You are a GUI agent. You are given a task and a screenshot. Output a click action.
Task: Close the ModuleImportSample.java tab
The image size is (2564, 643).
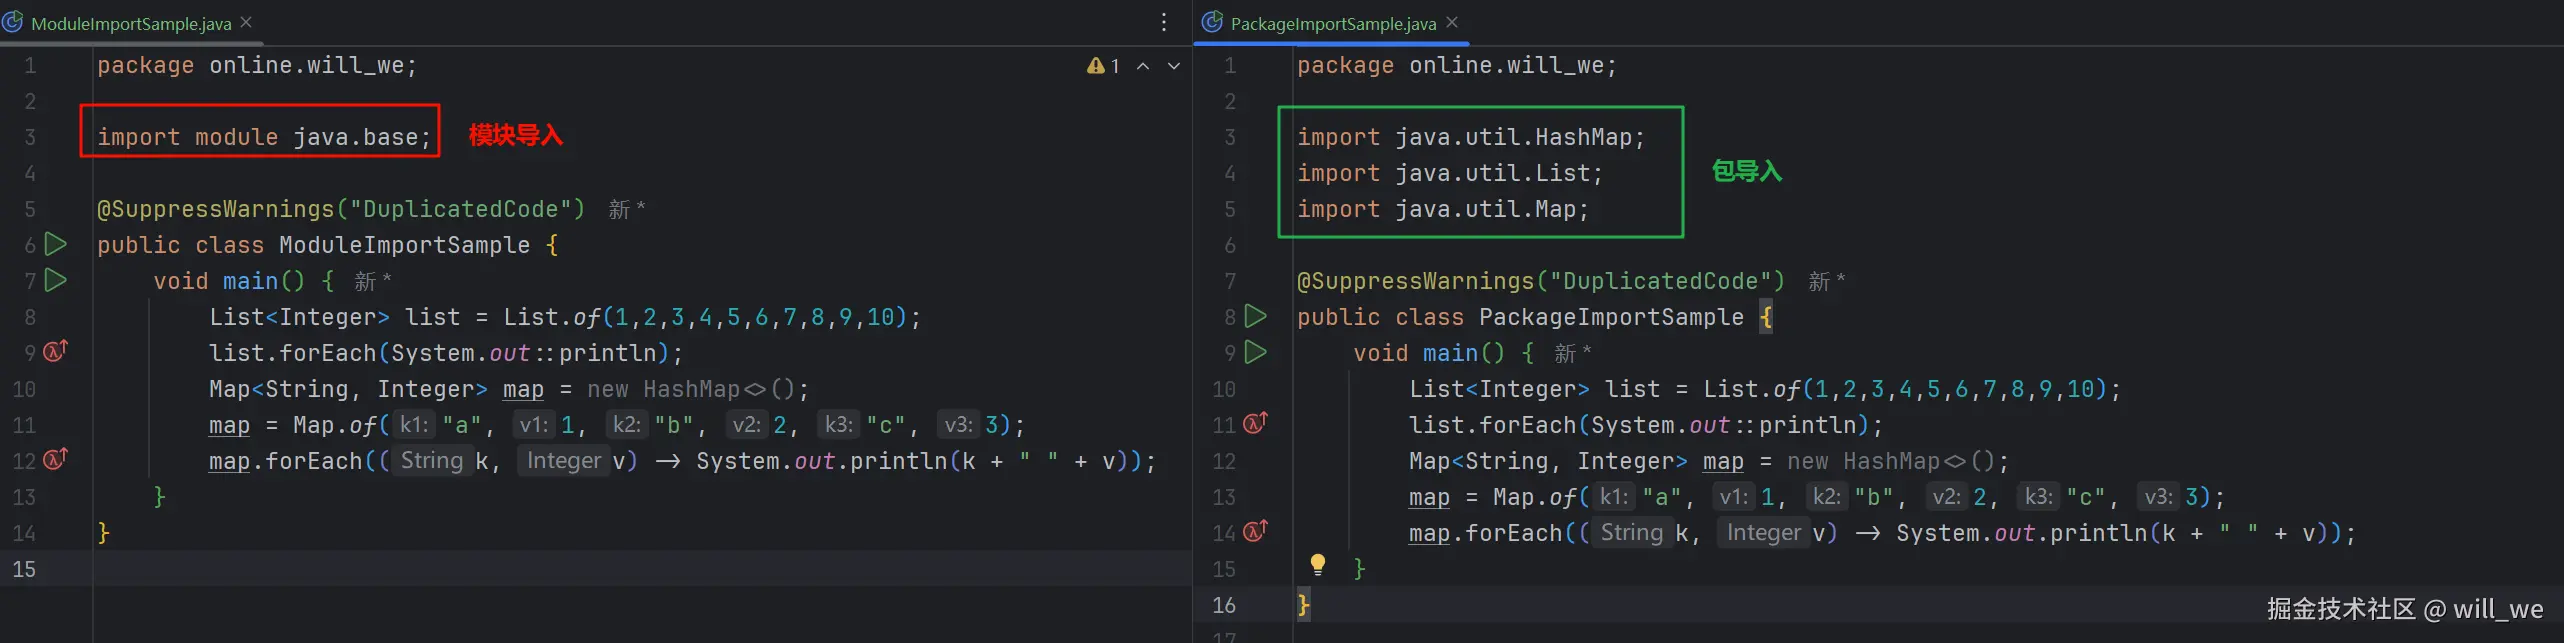coord(246,22)
